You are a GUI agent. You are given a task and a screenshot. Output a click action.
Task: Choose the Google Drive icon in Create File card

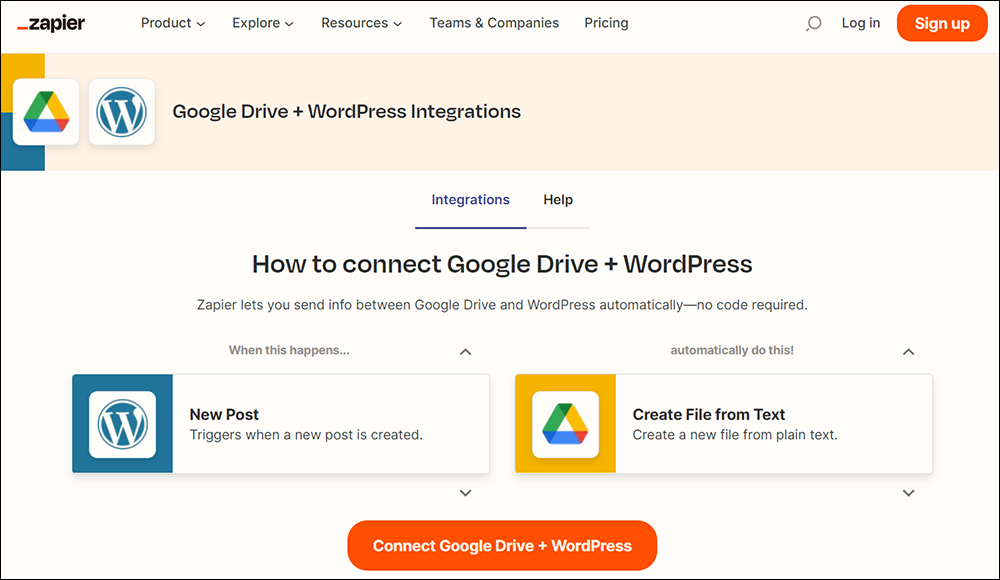coord(566,424)
